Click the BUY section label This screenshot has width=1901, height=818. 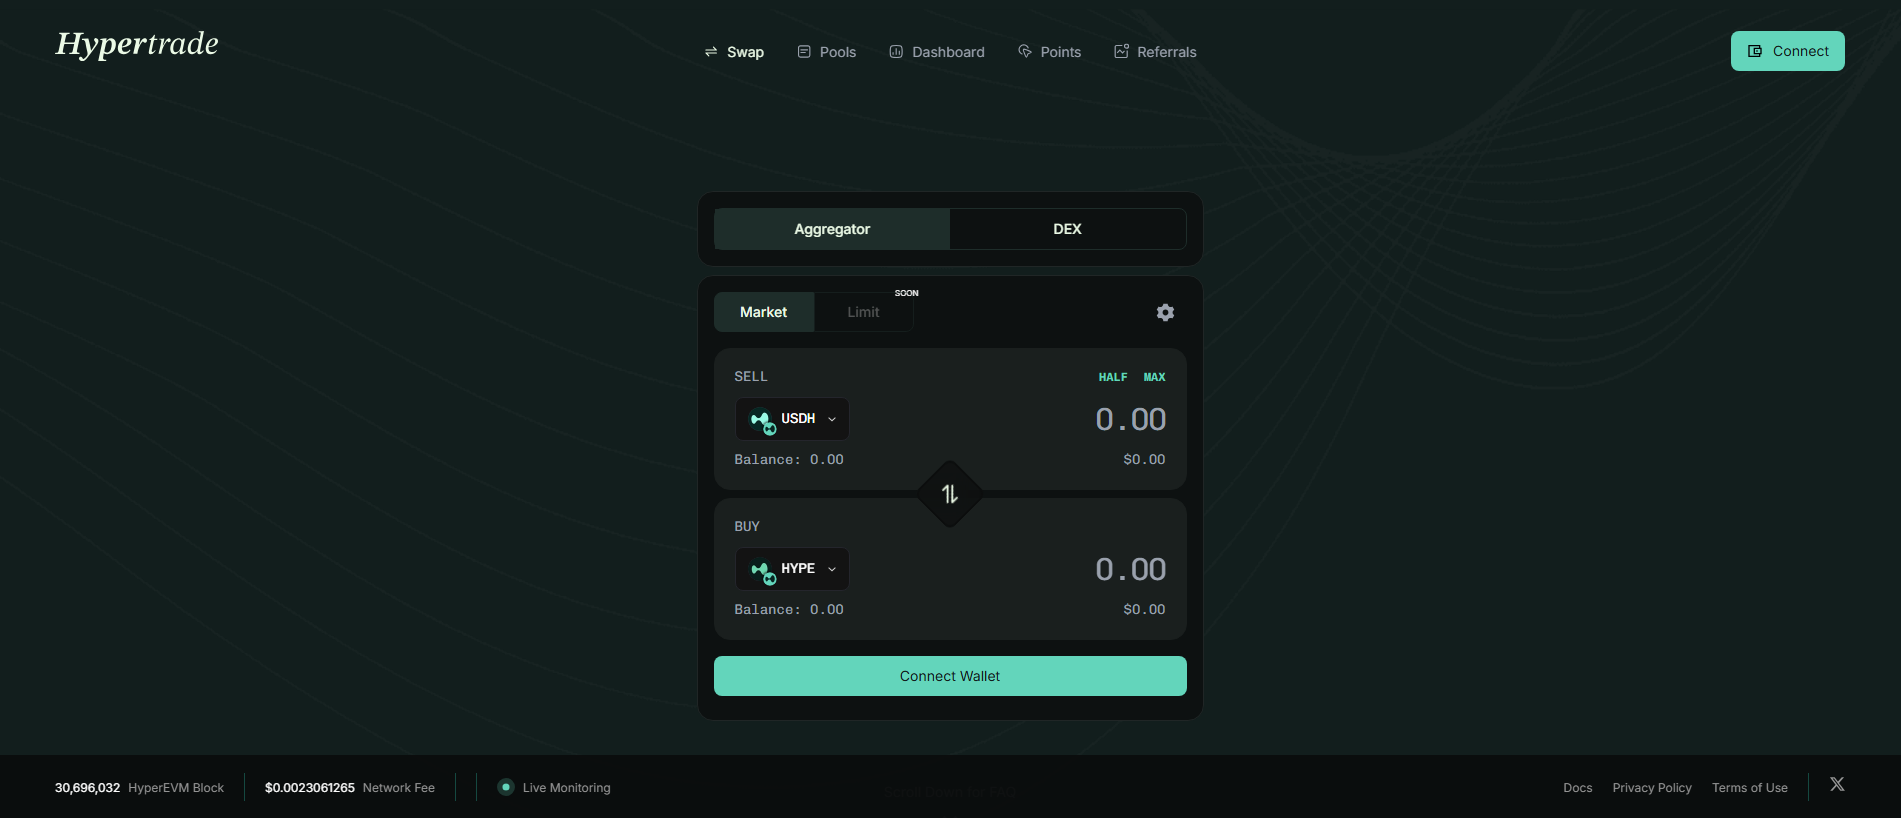tap(747, 527)
